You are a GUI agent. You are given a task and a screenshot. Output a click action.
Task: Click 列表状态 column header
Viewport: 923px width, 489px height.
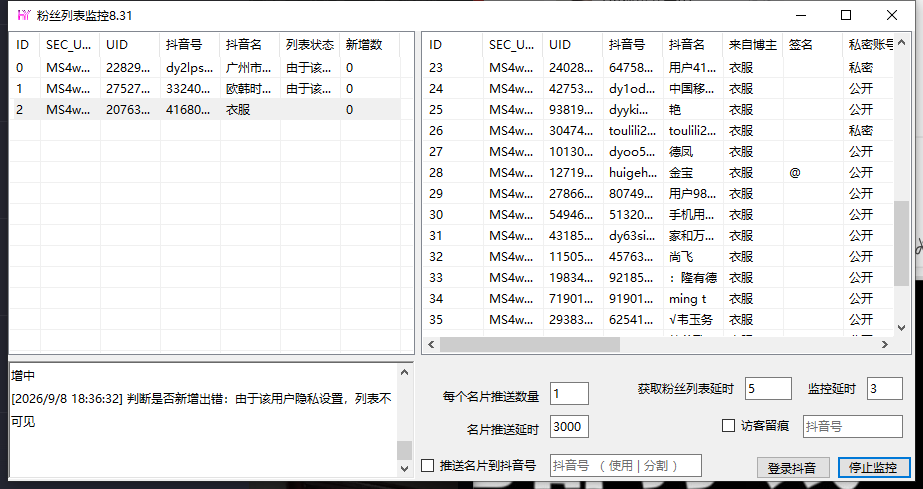pos(310,45)
